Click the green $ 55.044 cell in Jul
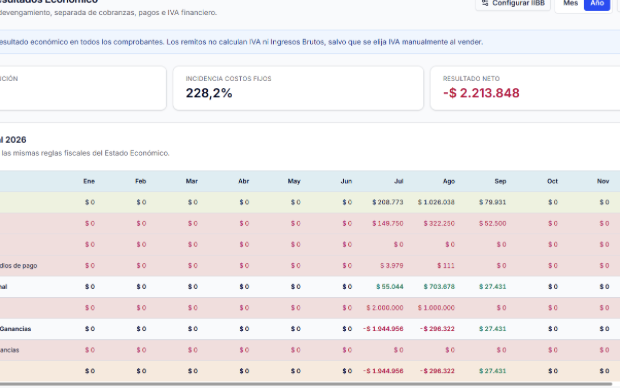 [390, 287]
